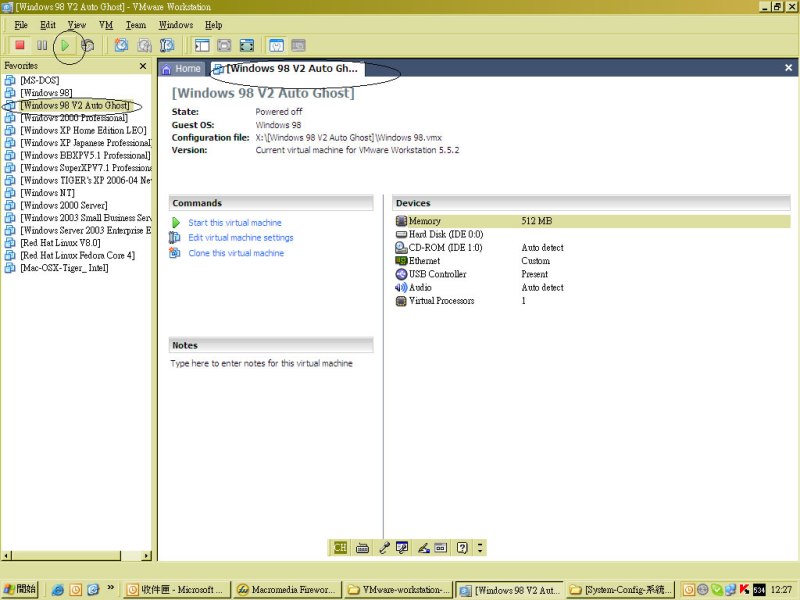Select [Mac-OSX-Tiger_Intel] favorite
The width and height of the screenshot is (800, 600).
tap(64, 268)
